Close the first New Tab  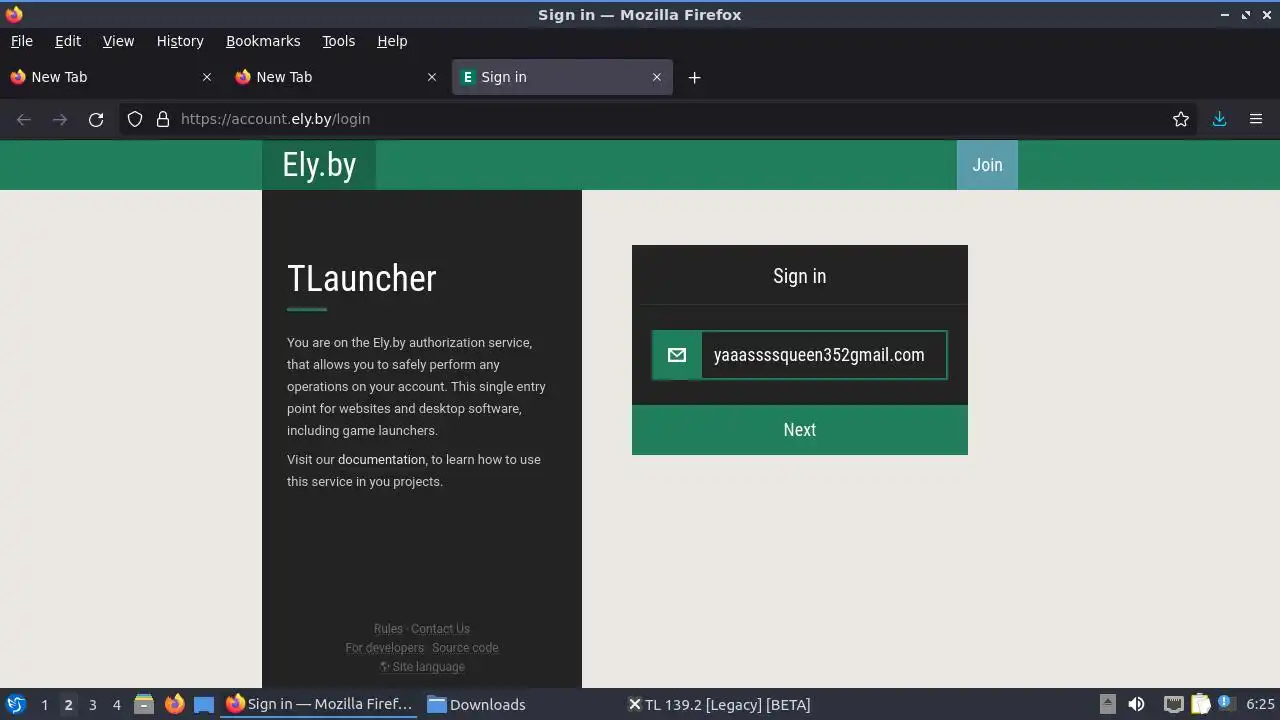tap(207, 77)
